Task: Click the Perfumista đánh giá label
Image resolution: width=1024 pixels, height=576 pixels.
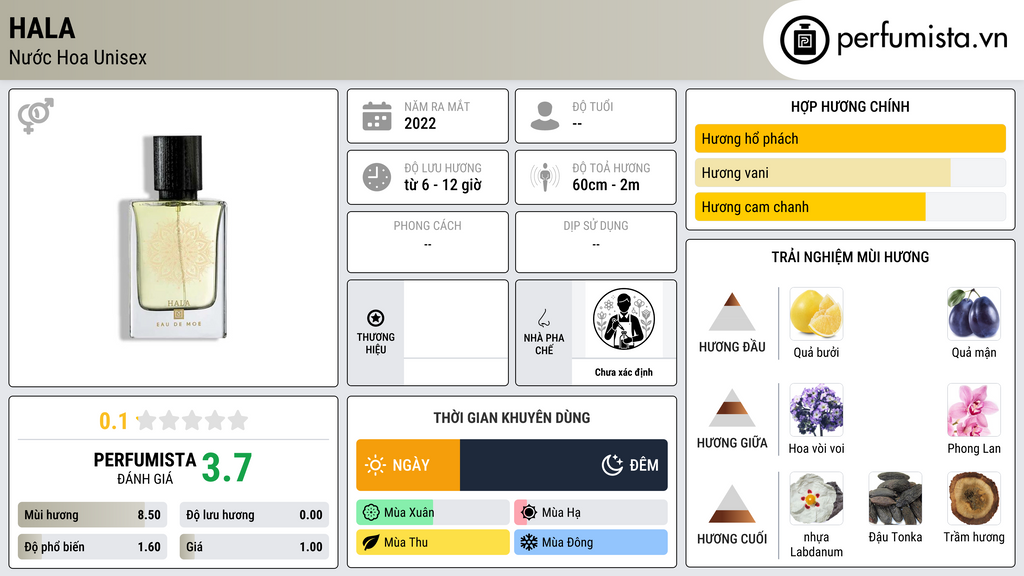Action: click(145, 468)
